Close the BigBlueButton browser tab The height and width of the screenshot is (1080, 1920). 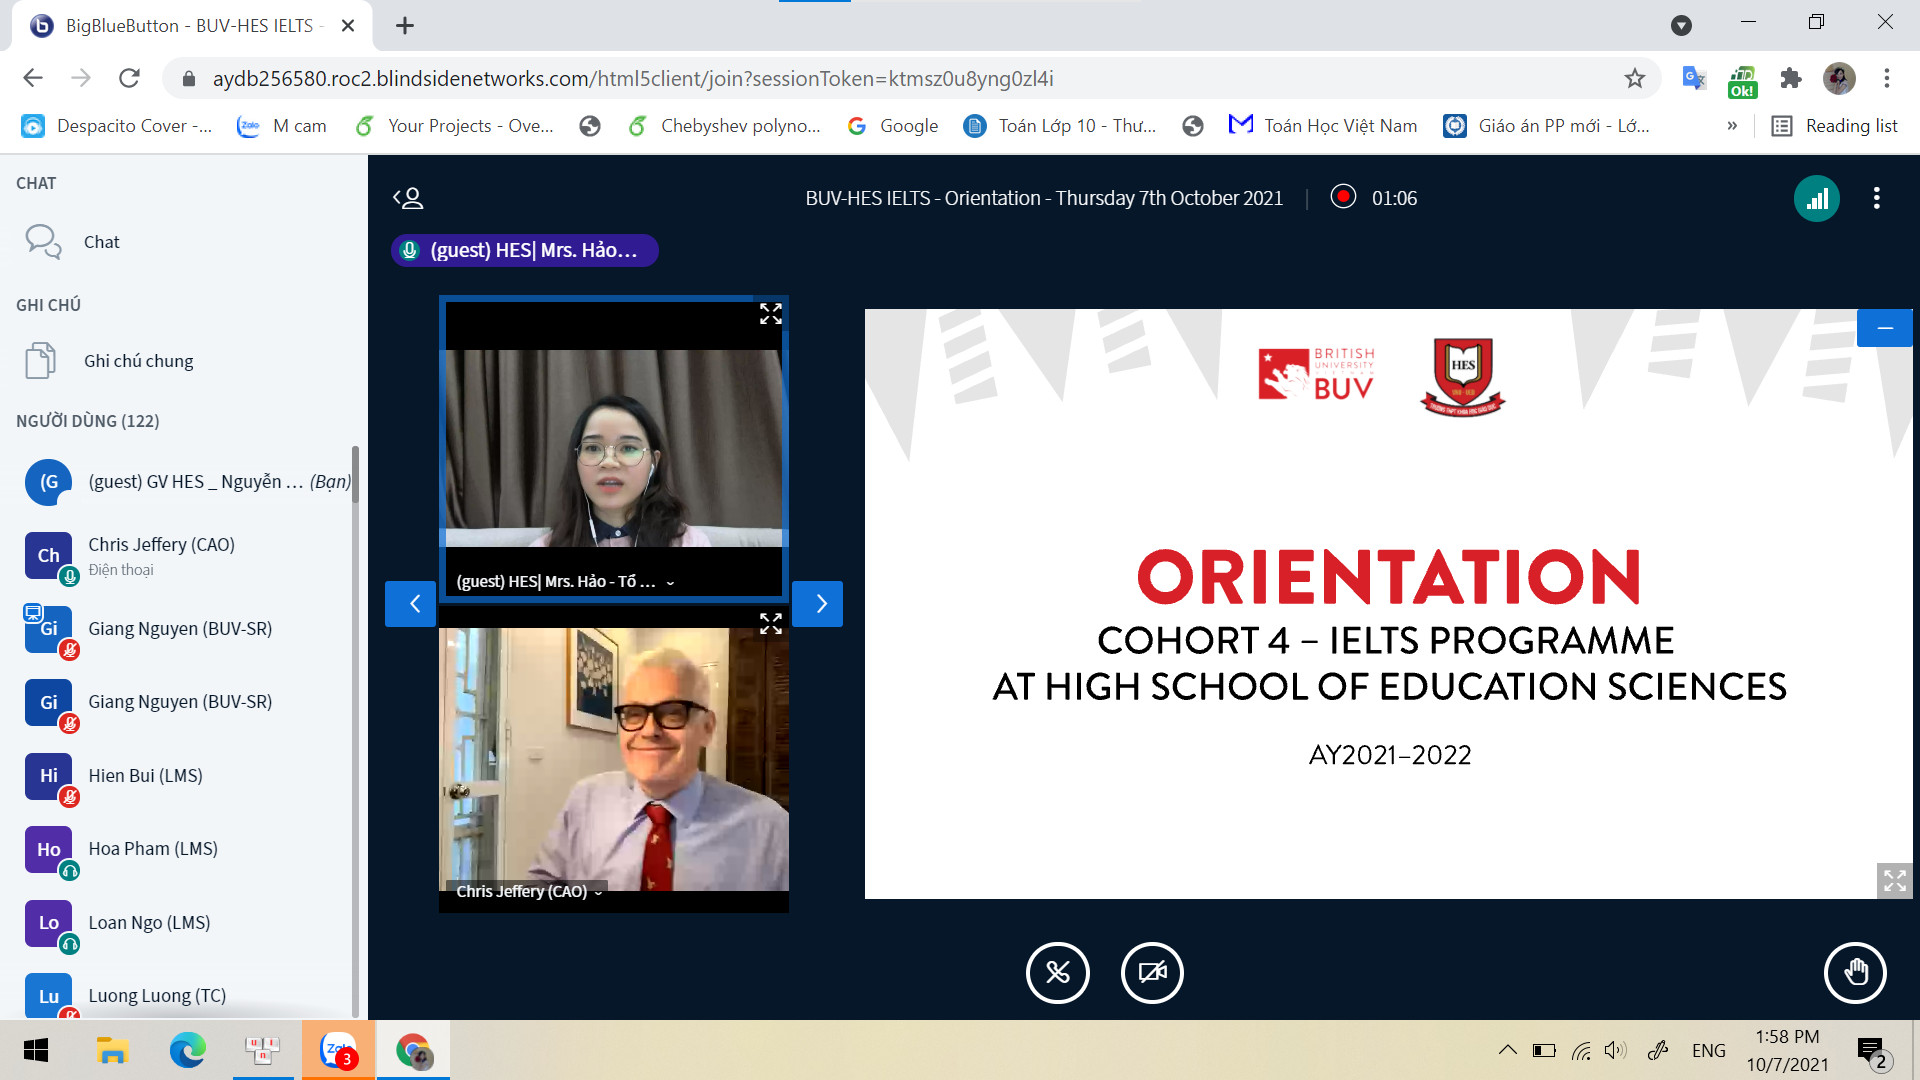click(x=348, y=26)
